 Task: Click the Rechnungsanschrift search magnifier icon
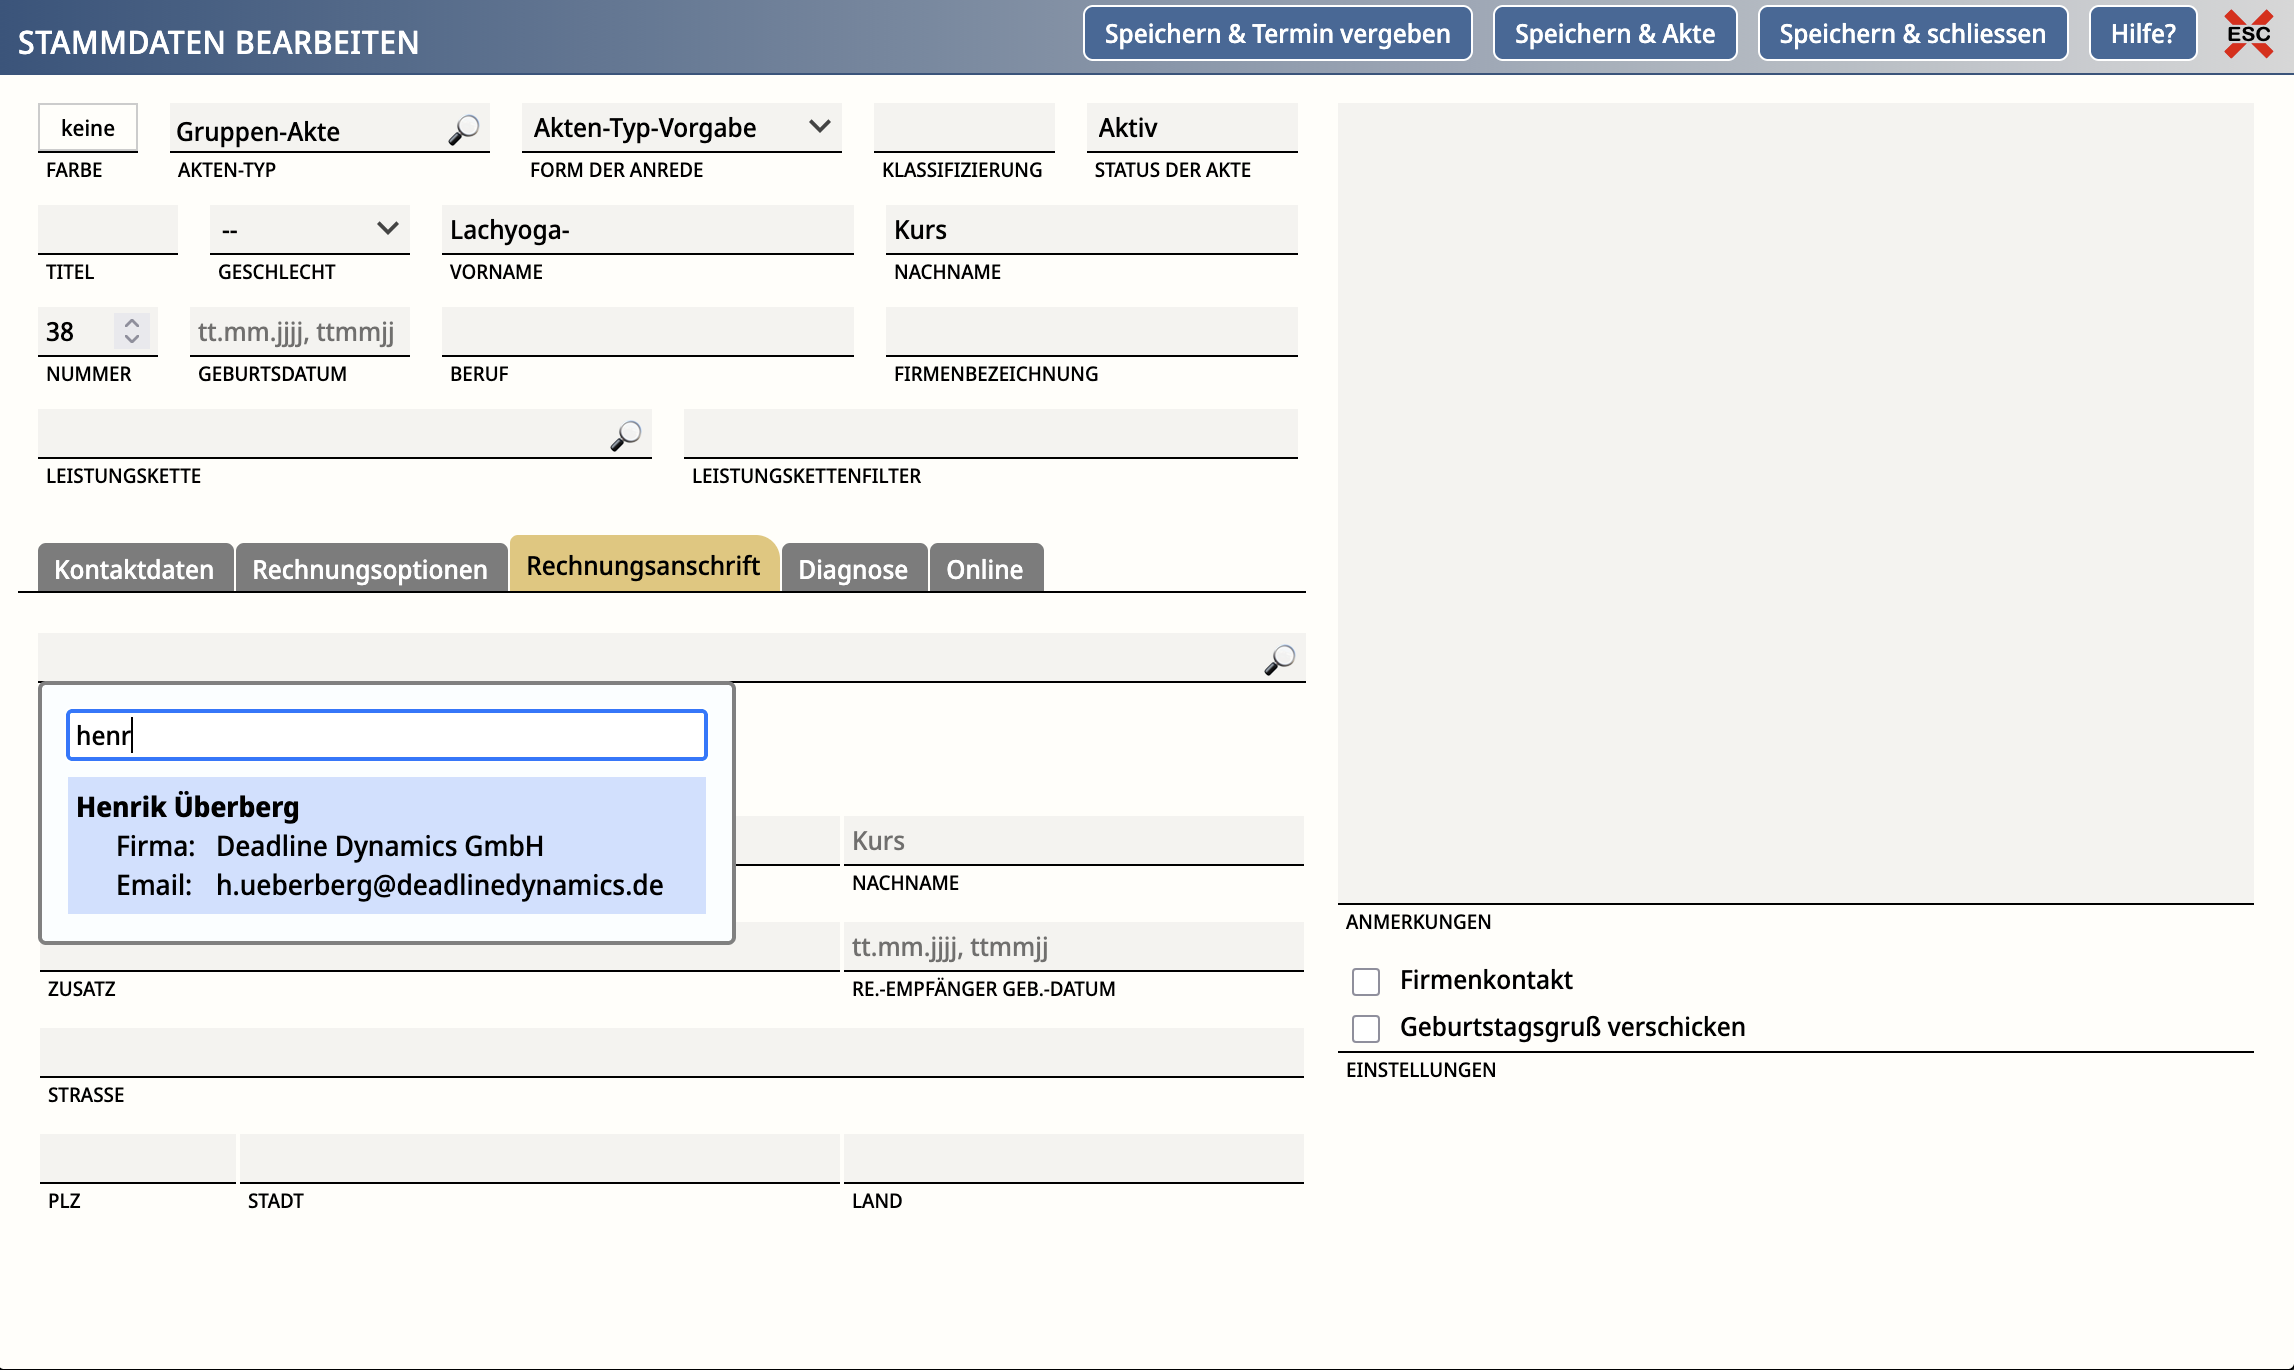1279,659
